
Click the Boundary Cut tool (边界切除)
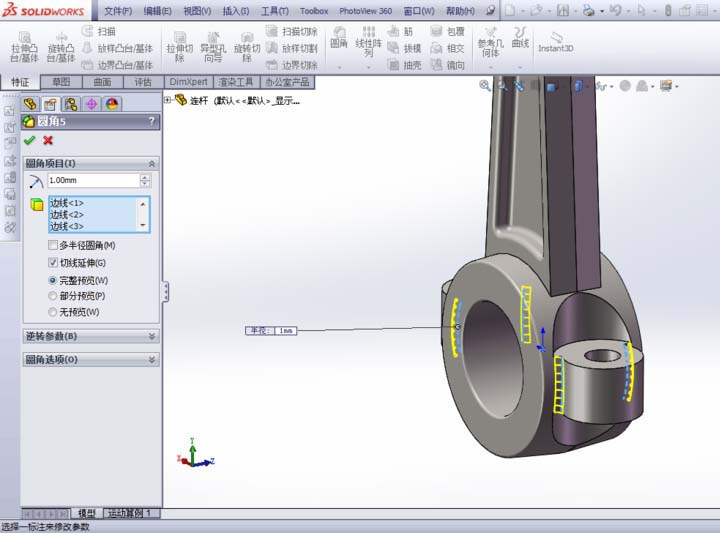[x=292, y=65]
